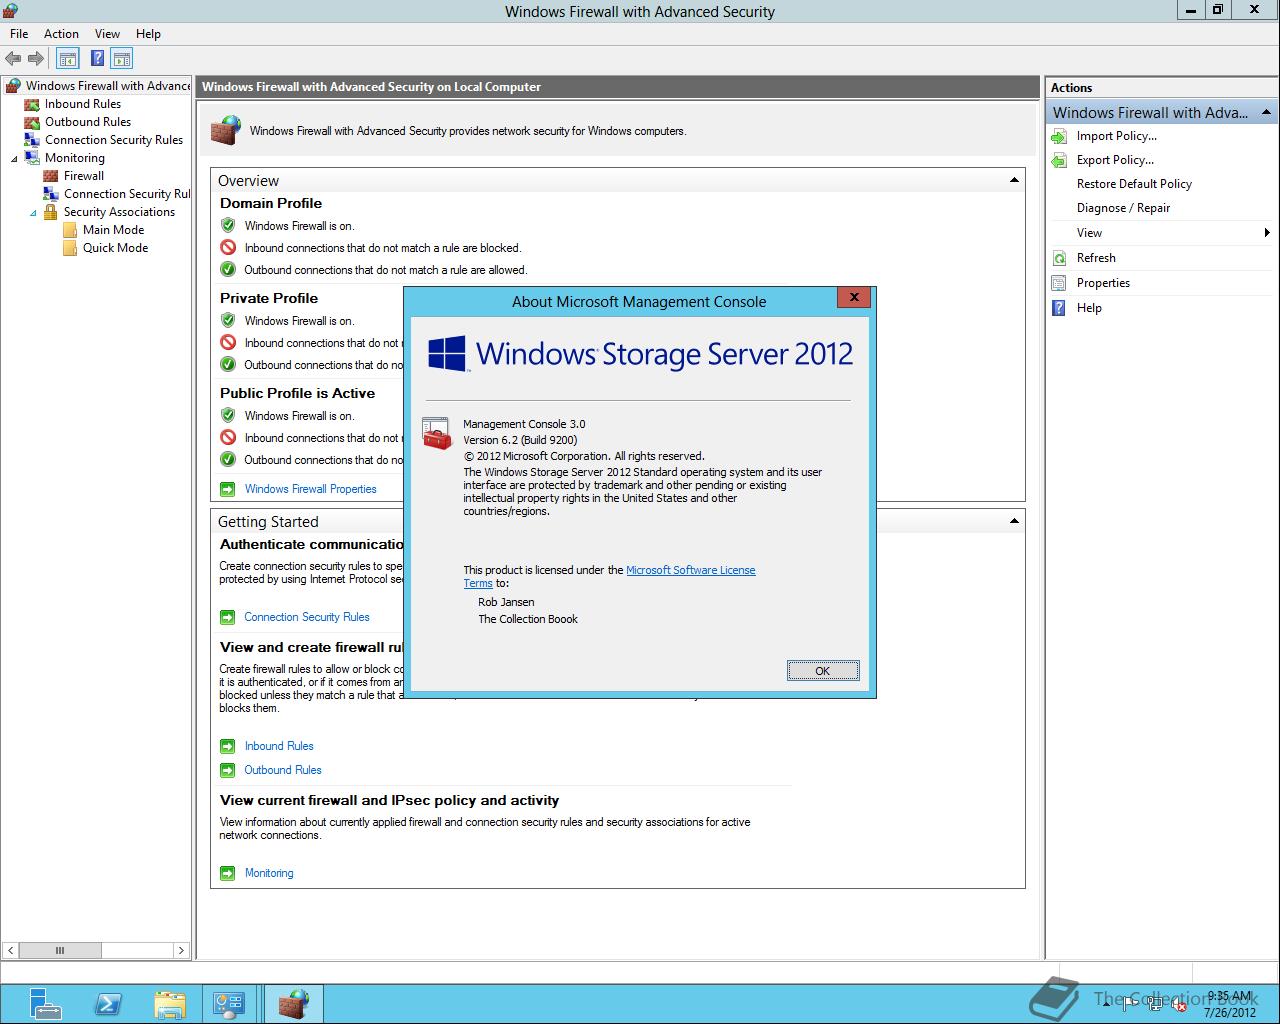Collapse the Actions pane header group

coord(1266,112)
